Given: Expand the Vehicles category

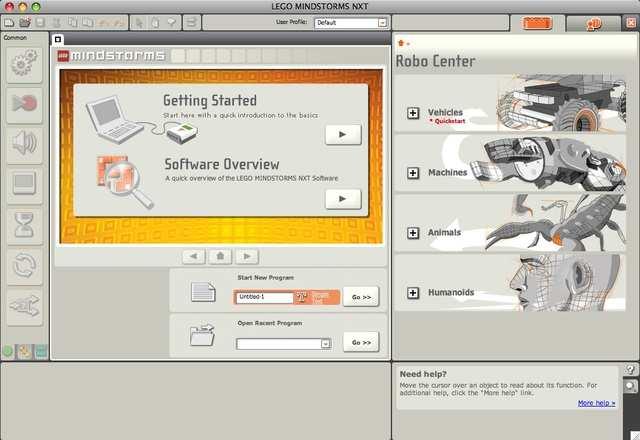Looking at the screenshot, I should [413, 113].
